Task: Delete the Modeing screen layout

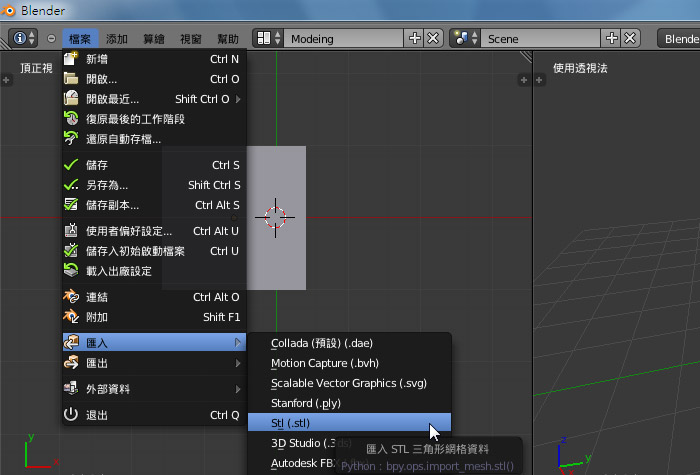Action: tap(433, 38)
